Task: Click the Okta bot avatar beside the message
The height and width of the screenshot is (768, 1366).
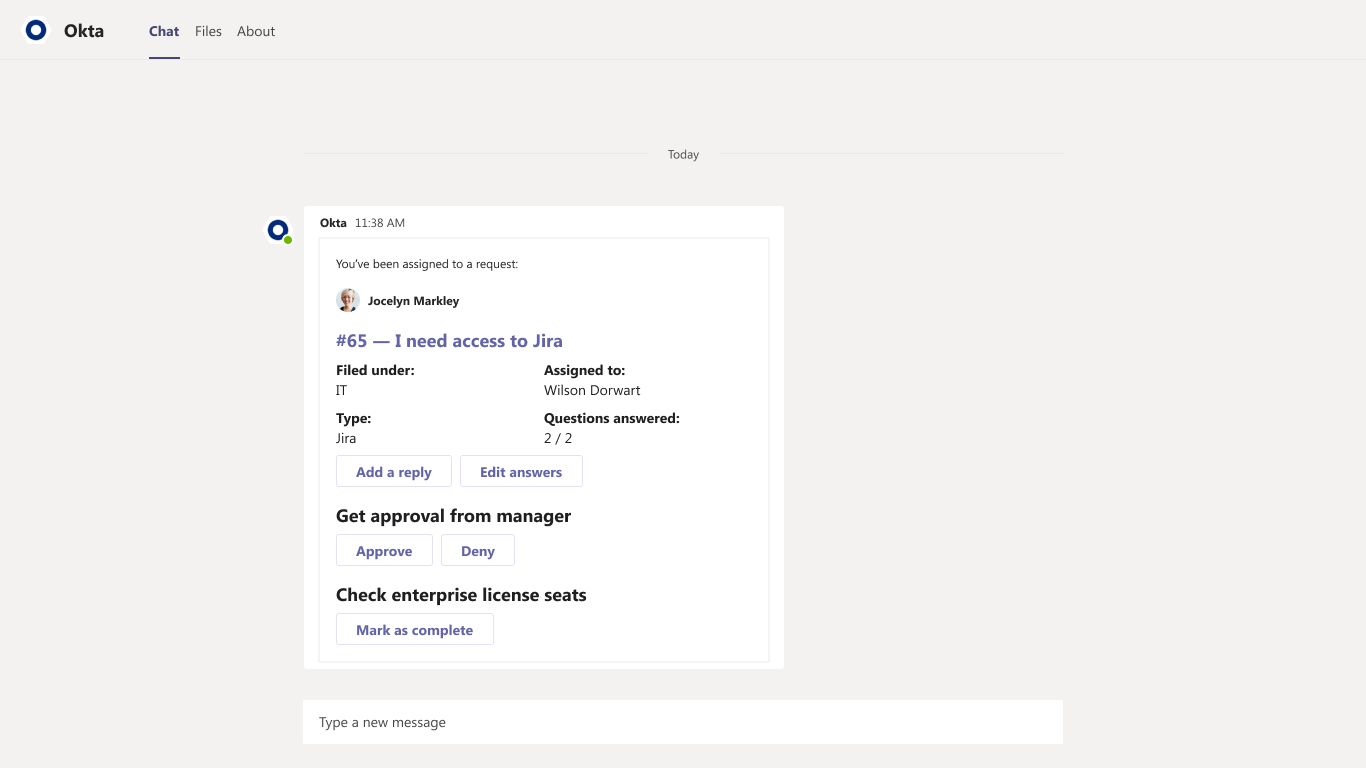Action: click(x=278, y=230)
